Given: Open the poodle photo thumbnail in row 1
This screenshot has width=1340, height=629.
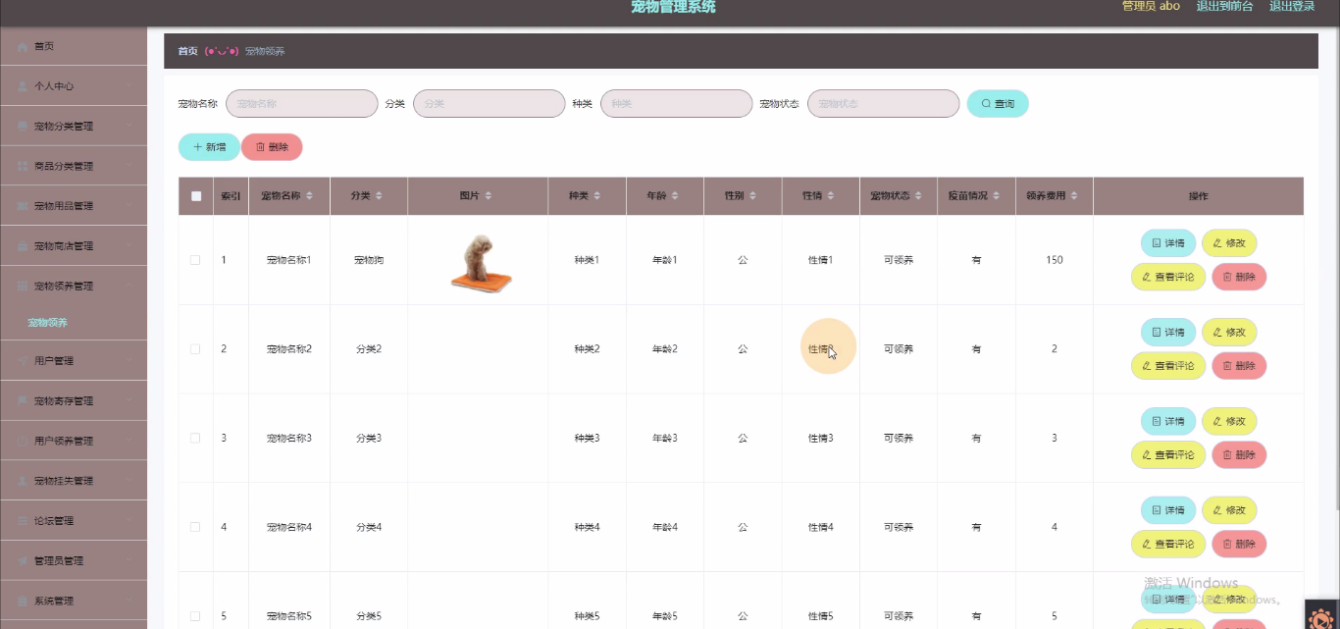Looking at the screenshot, I should coord(479,262).
